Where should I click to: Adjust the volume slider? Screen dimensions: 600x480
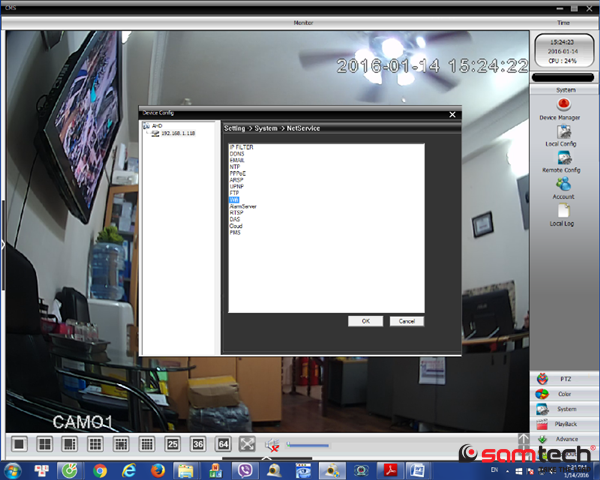(x=308, y=444)
